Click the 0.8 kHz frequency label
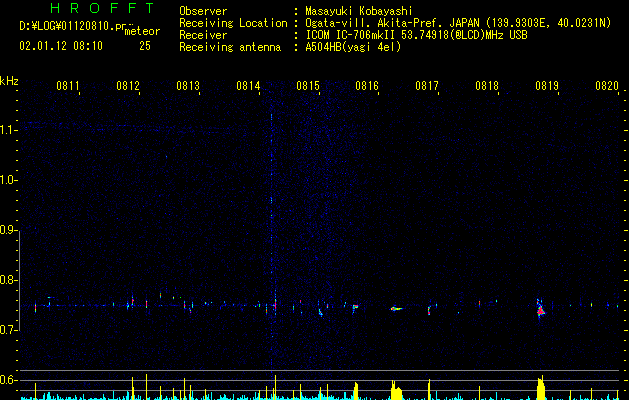 pos(9,280)
